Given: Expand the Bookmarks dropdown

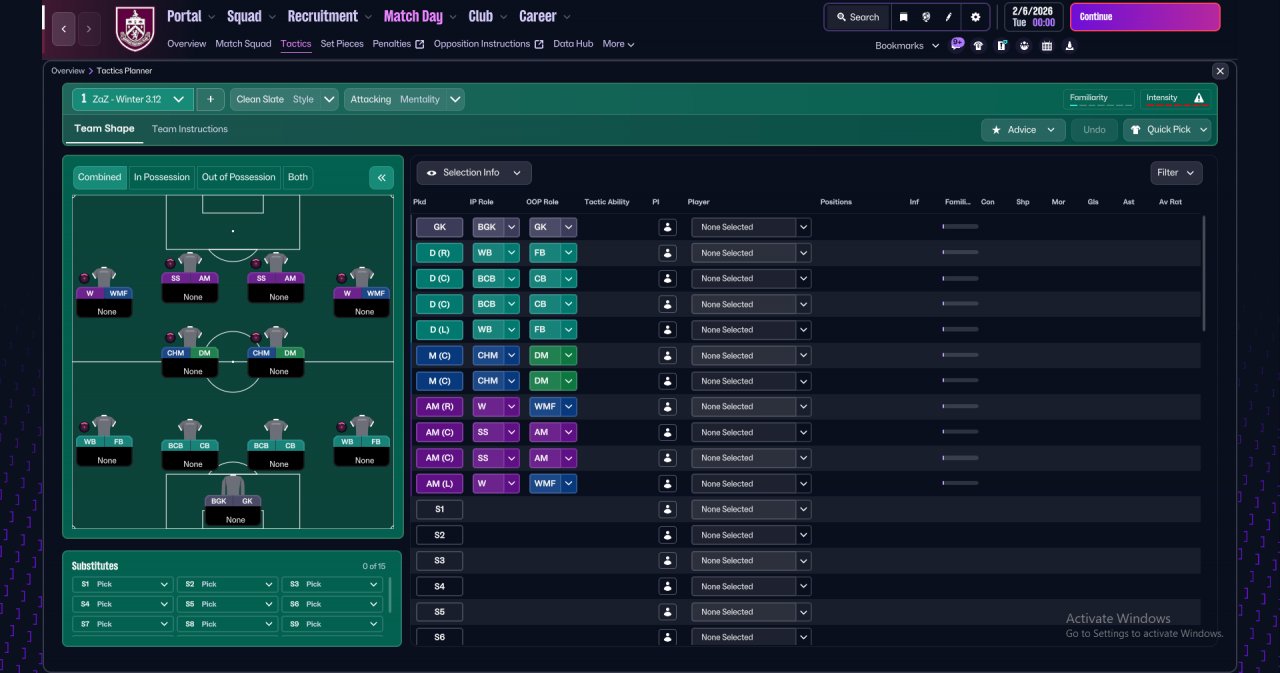Looking at the screenshot, I should coord(907,46).
